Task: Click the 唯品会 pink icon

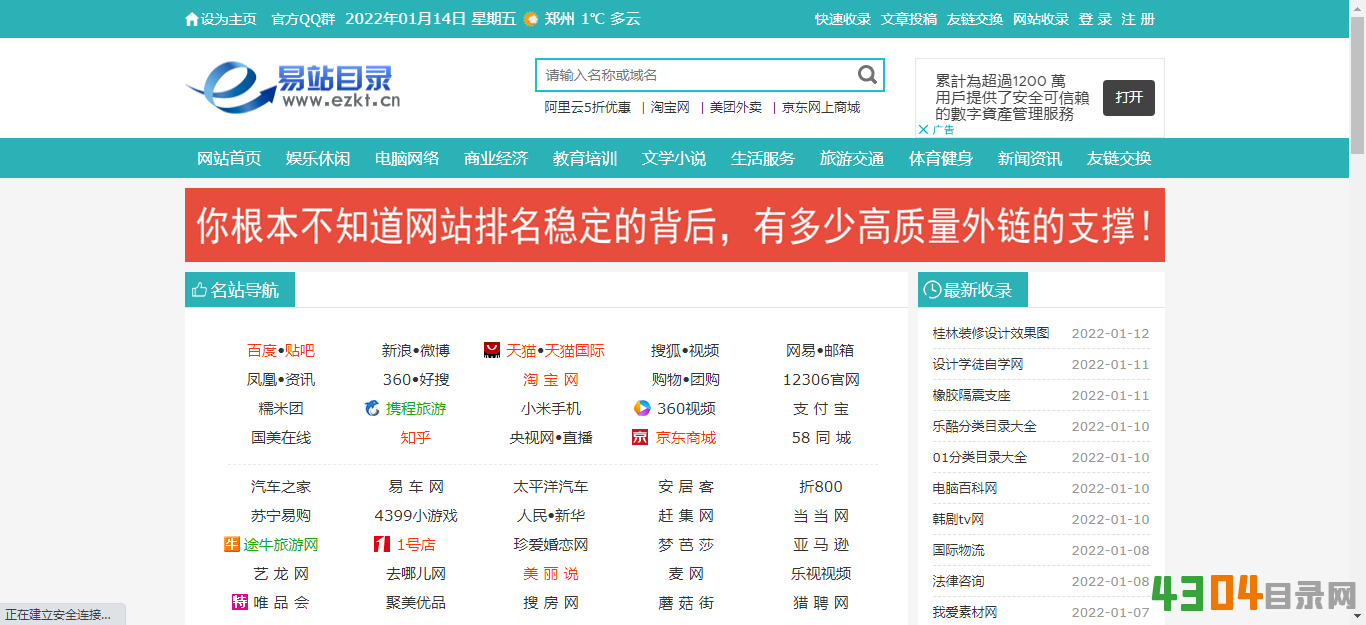Action: [239, 603]
